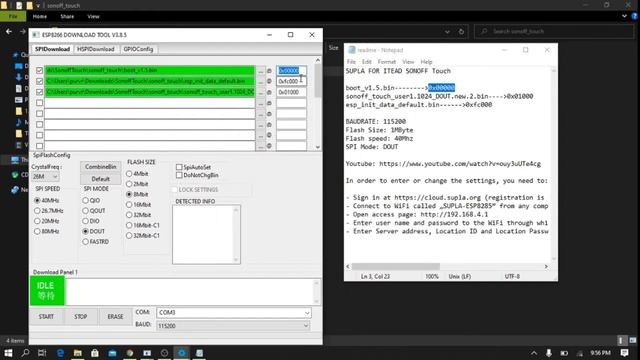Open Notepad Help menu

[426, 62]
